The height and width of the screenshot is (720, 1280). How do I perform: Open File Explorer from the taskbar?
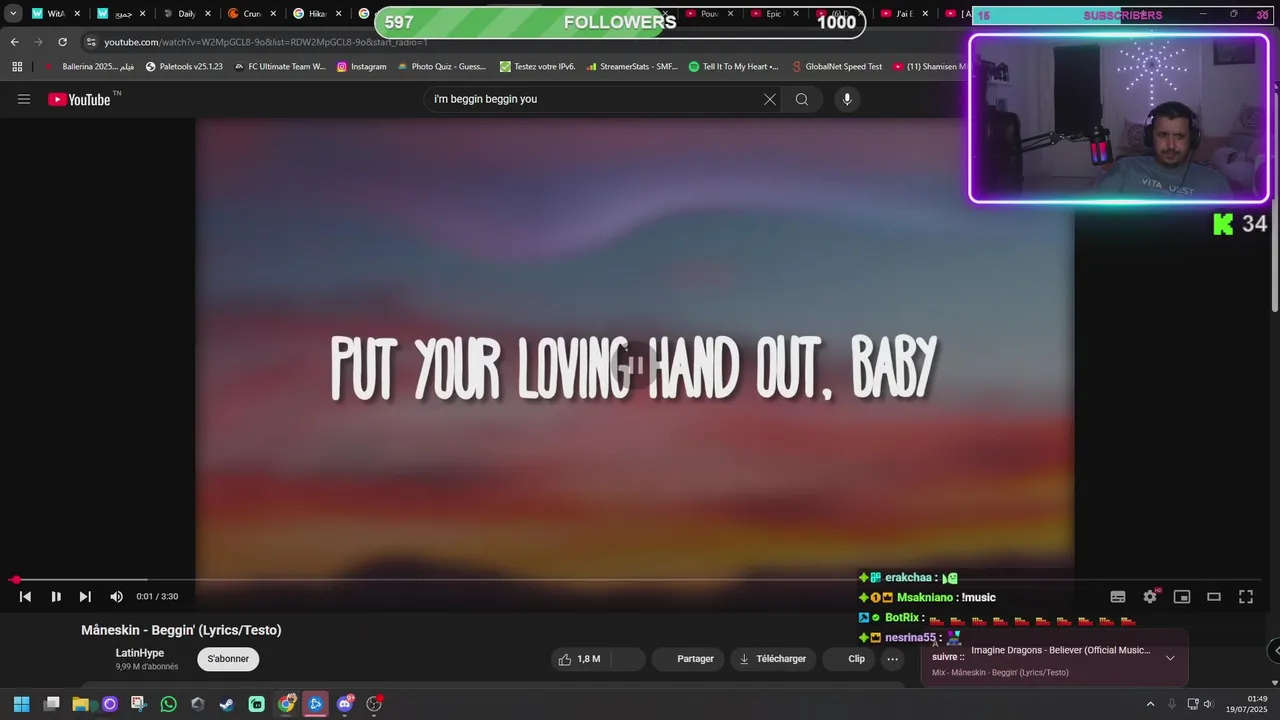pos(81,704)
